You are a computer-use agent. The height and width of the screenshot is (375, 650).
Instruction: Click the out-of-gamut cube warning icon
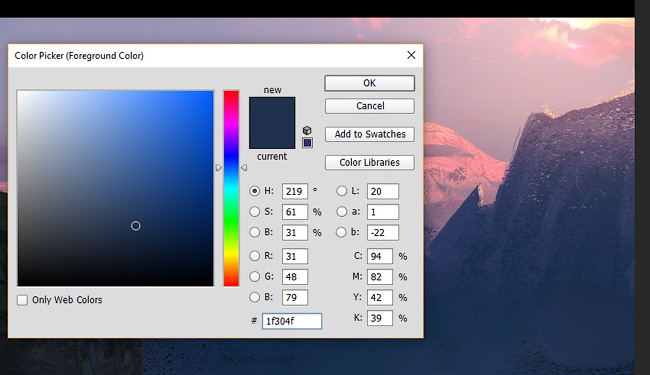coord(307,131)
